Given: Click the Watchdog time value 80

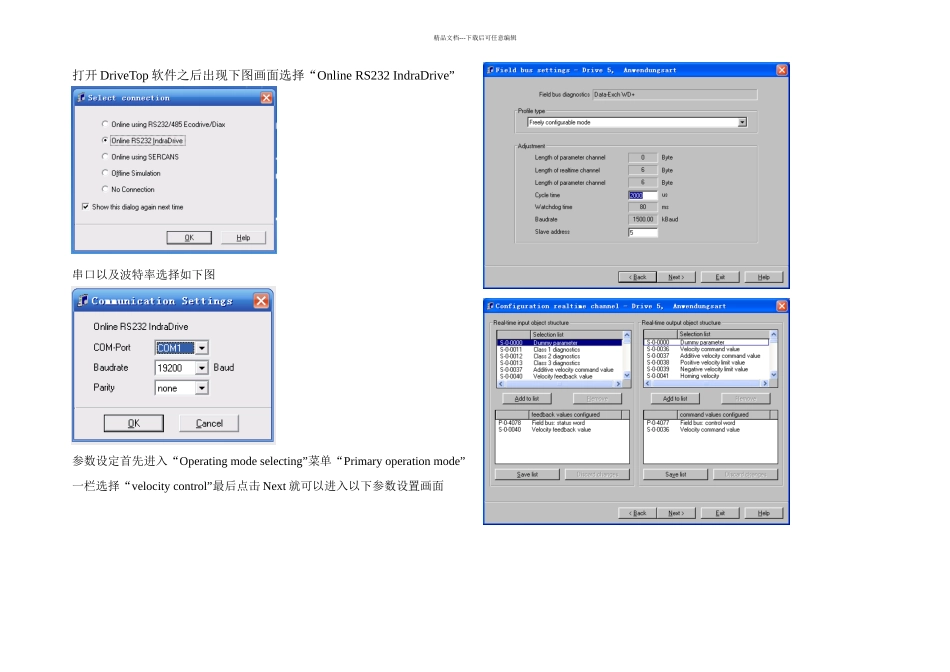Looking at the screenshot, I should click(642, 207).
